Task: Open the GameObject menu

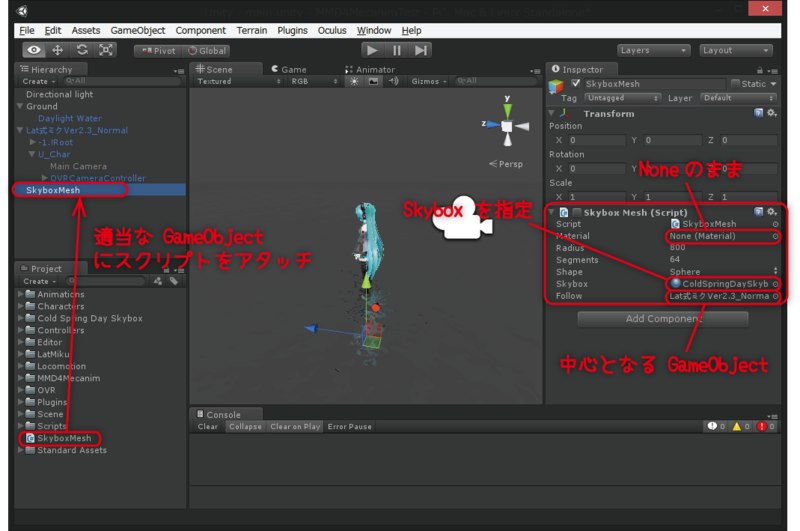Action: [138, 31]
